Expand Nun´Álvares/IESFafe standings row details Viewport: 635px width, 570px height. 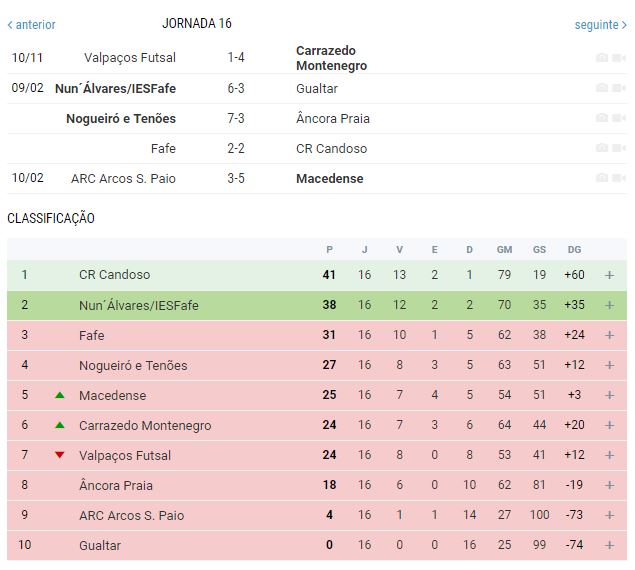tap(609, 305)
